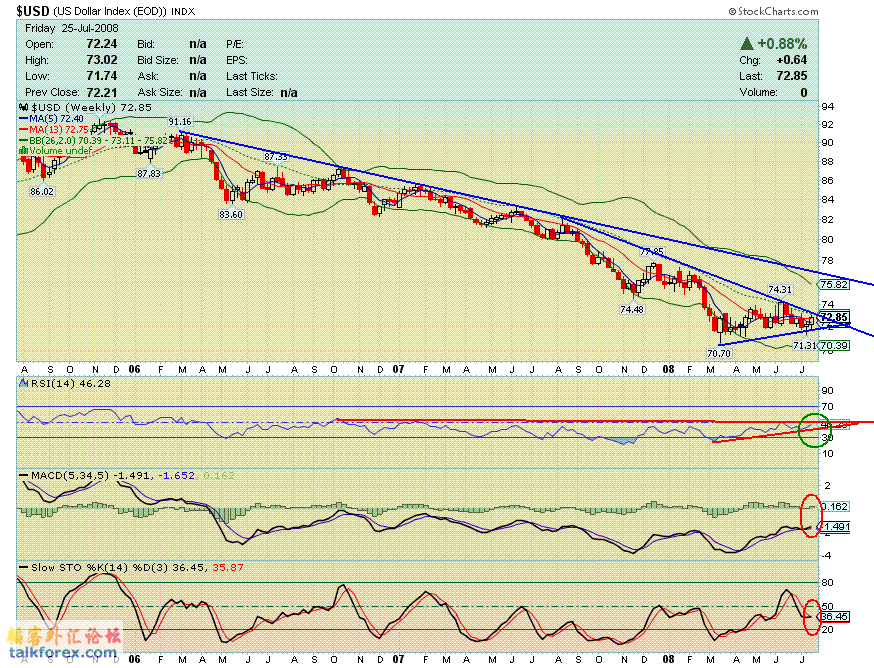The height and width of the screenshot is (668, 874).
Task: Open the StockCharts.com copyright link
Action: point(777,10)
